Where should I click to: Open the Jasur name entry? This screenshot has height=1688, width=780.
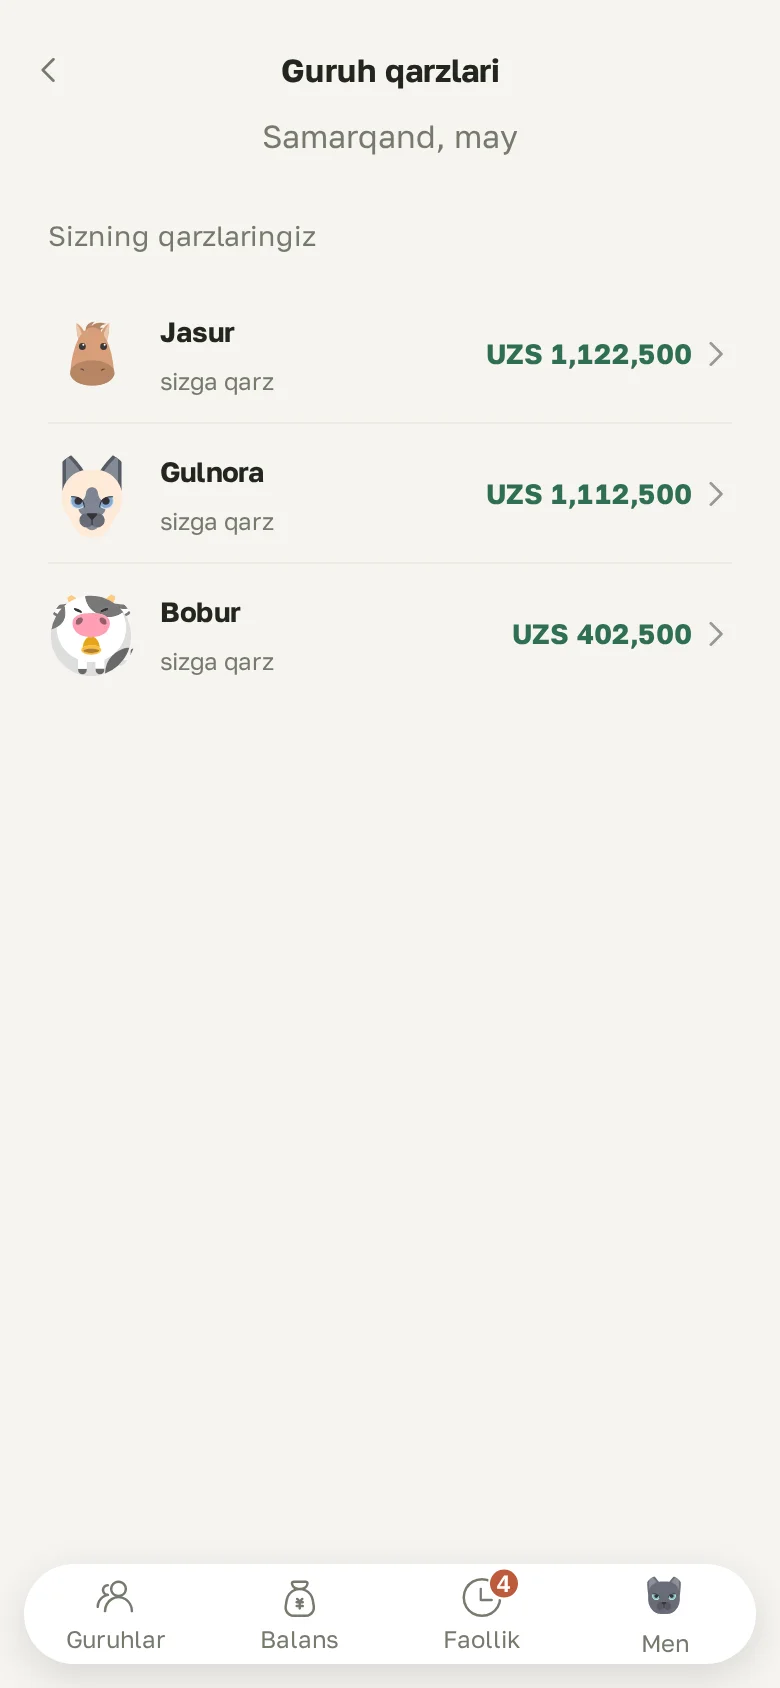point(197,333)
